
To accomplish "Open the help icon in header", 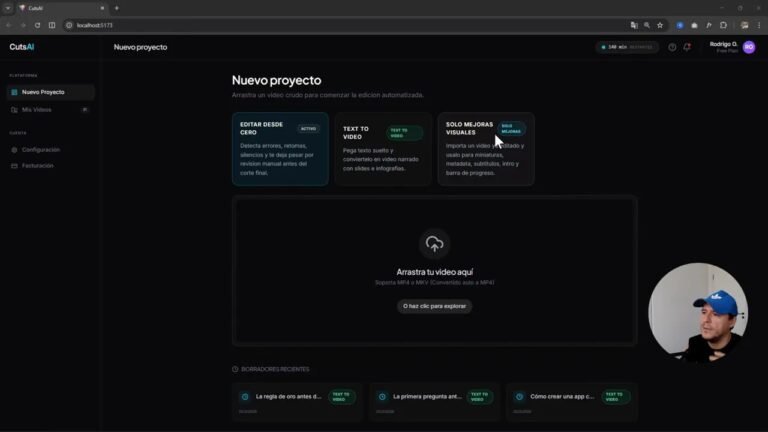I will click(x=672, y=47).
